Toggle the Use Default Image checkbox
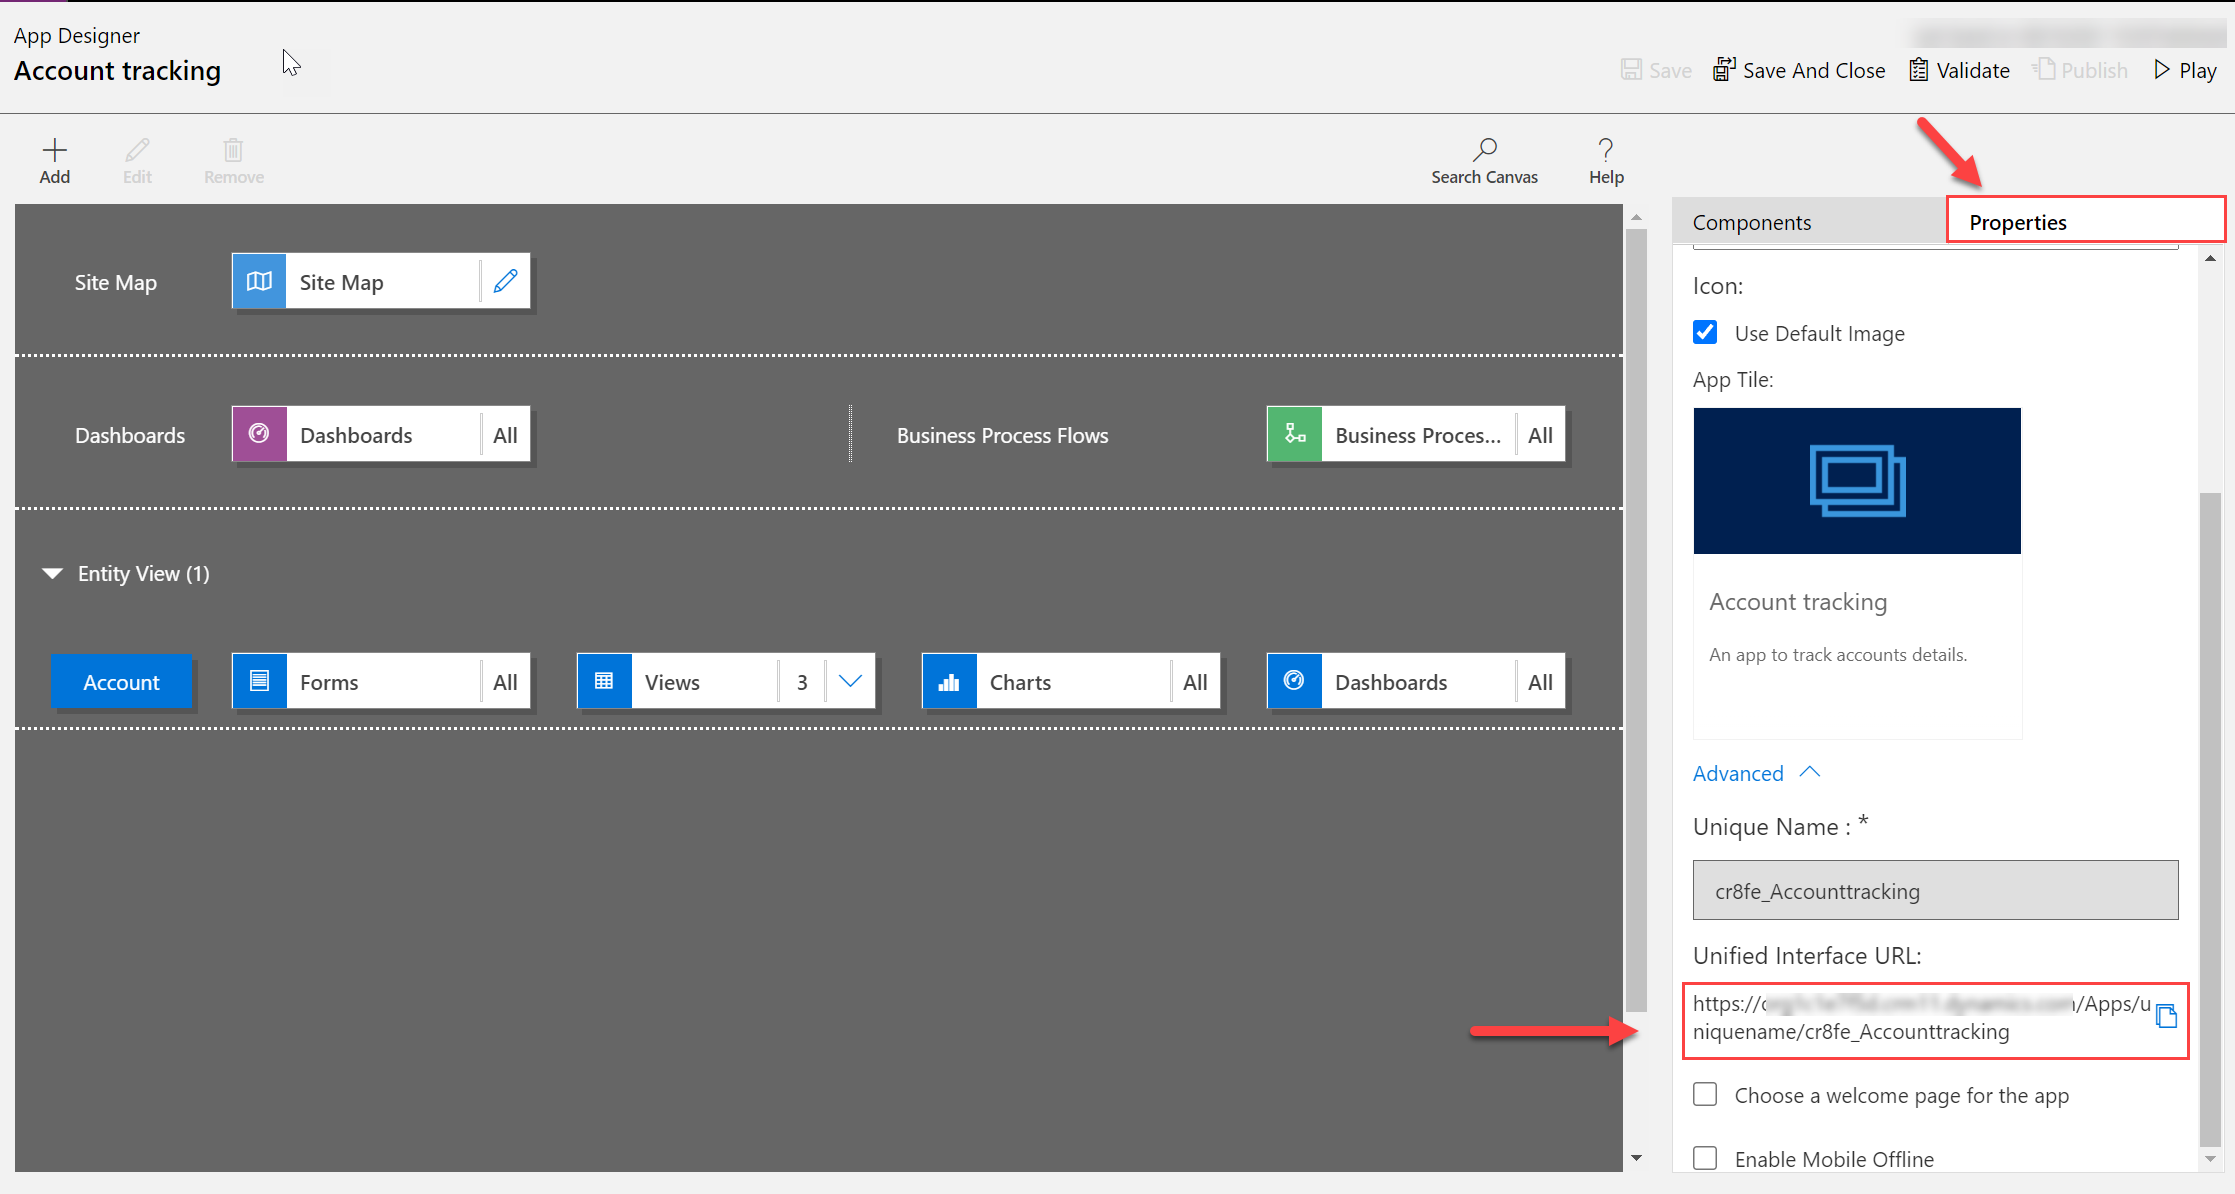 pyautogui.click(x=1707, y=332)
